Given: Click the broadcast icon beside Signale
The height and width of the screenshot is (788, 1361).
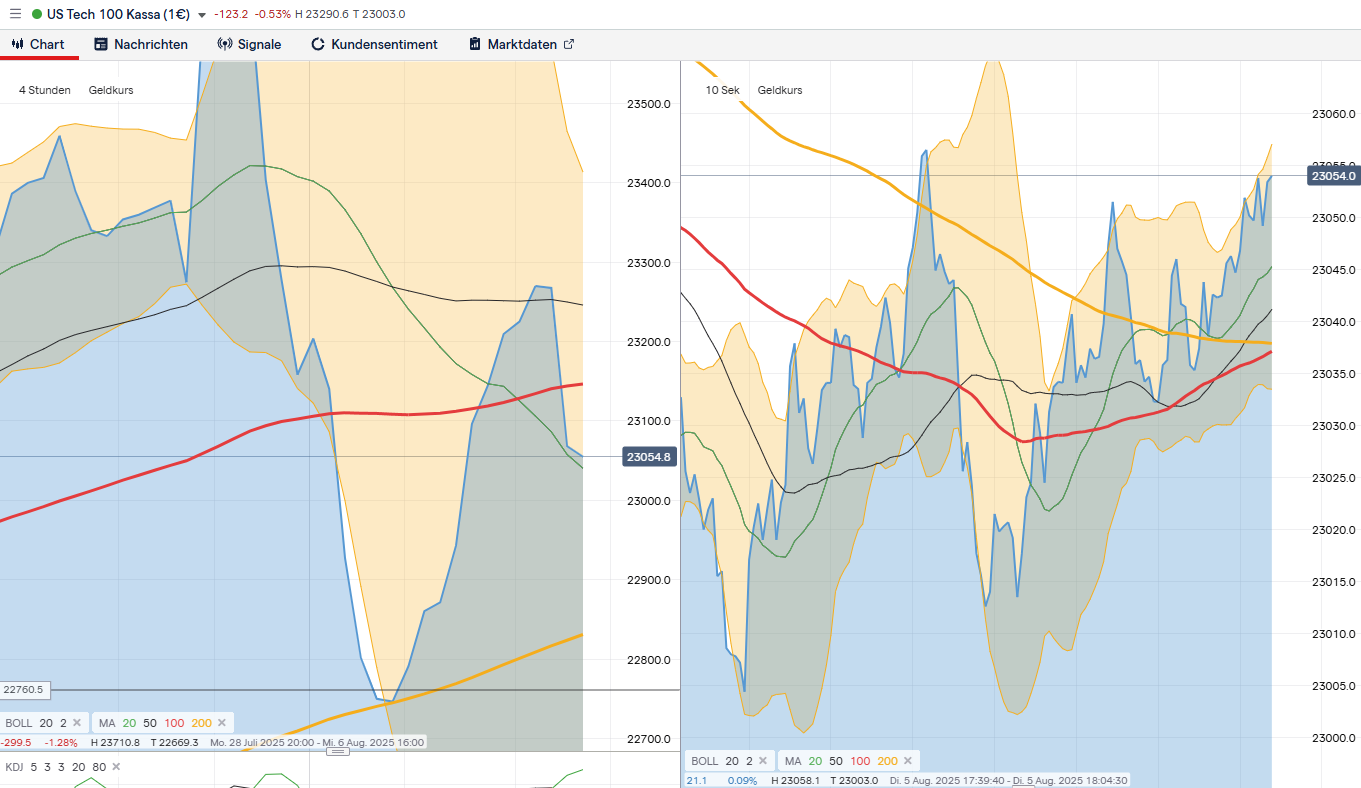Looking at the screenshot, I should pyautogui.click(x=225, y=44).
